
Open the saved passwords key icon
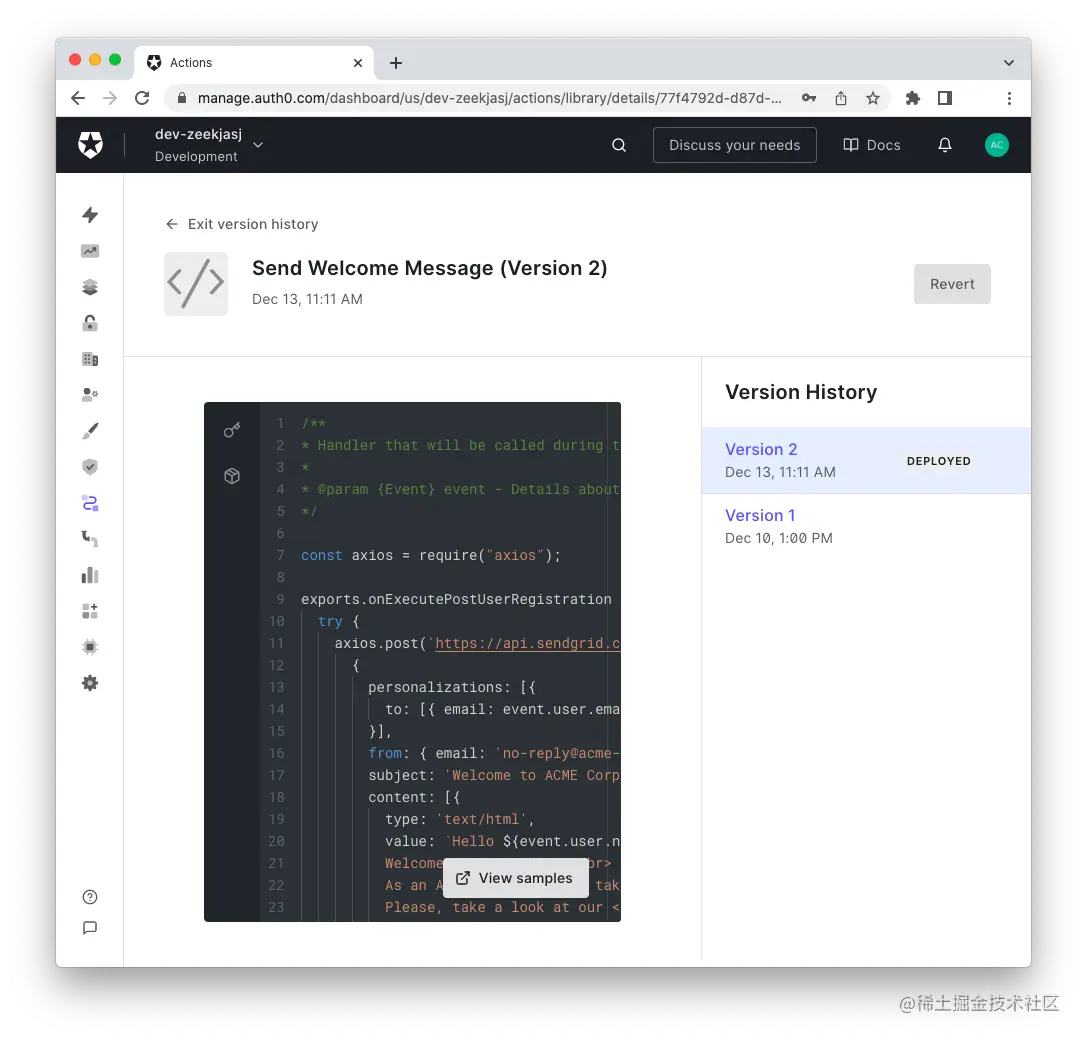(x=809, y=98)
